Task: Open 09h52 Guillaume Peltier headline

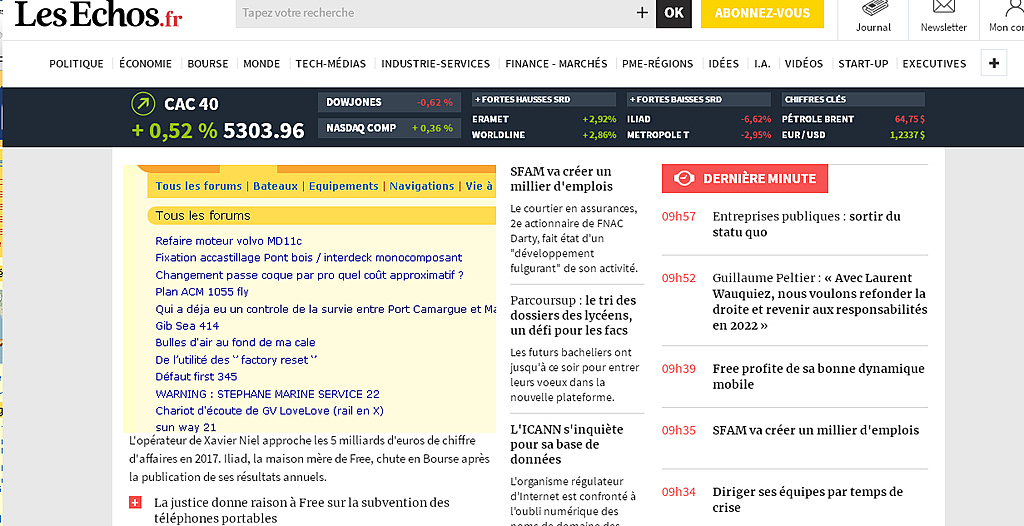Action: [820, 301]
